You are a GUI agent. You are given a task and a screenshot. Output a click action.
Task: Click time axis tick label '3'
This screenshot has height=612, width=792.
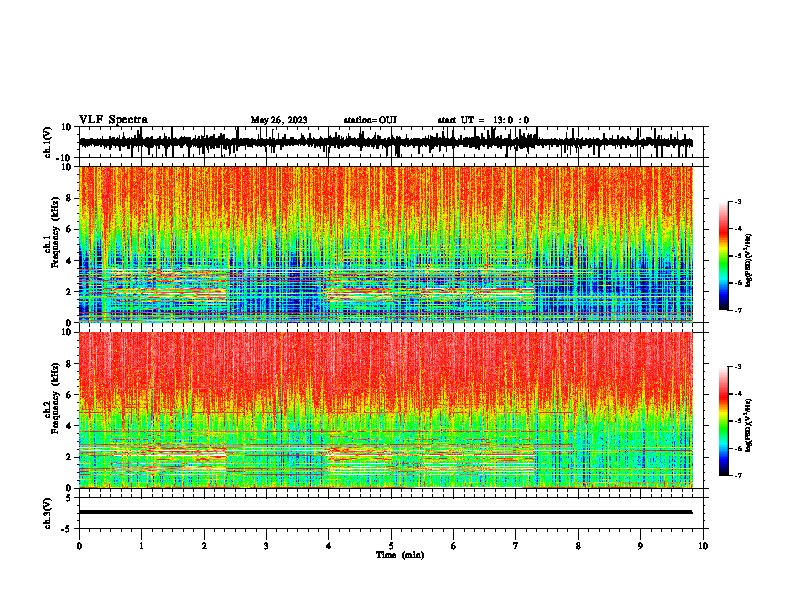(x=266, y=546)
